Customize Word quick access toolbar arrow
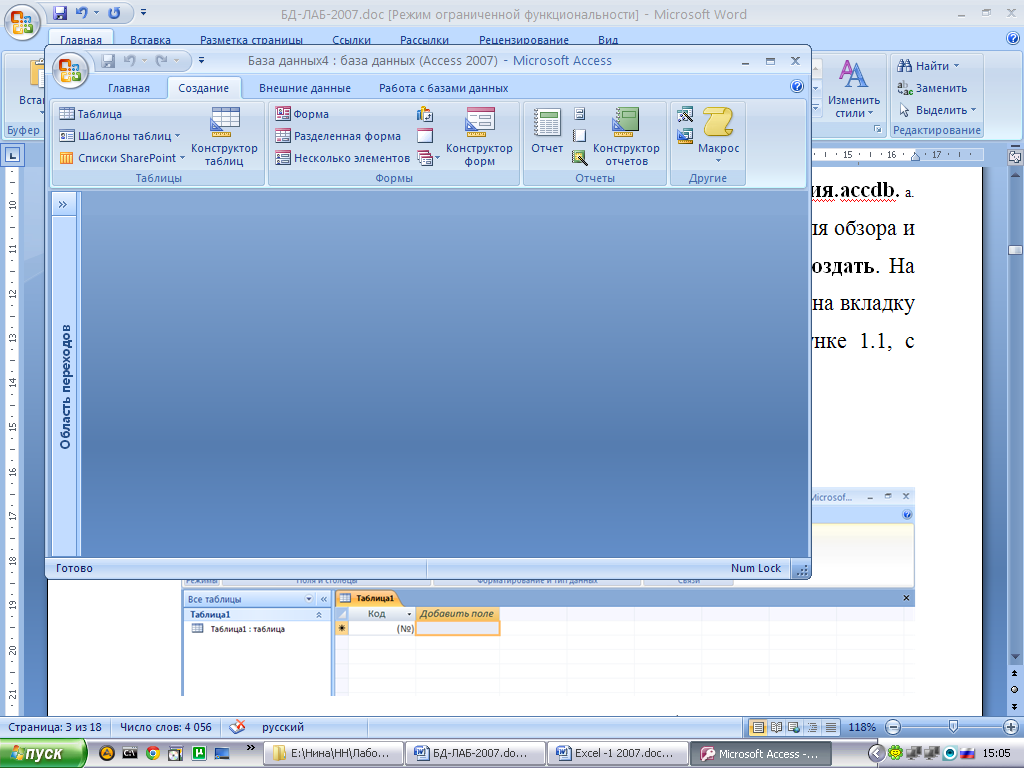The image size is (1024, 768). (x=144, y=12)
